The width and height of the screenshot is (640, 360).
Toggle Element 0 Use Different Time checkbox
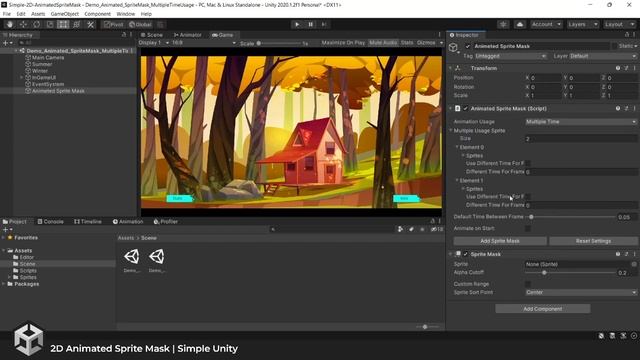click(528, 163)
